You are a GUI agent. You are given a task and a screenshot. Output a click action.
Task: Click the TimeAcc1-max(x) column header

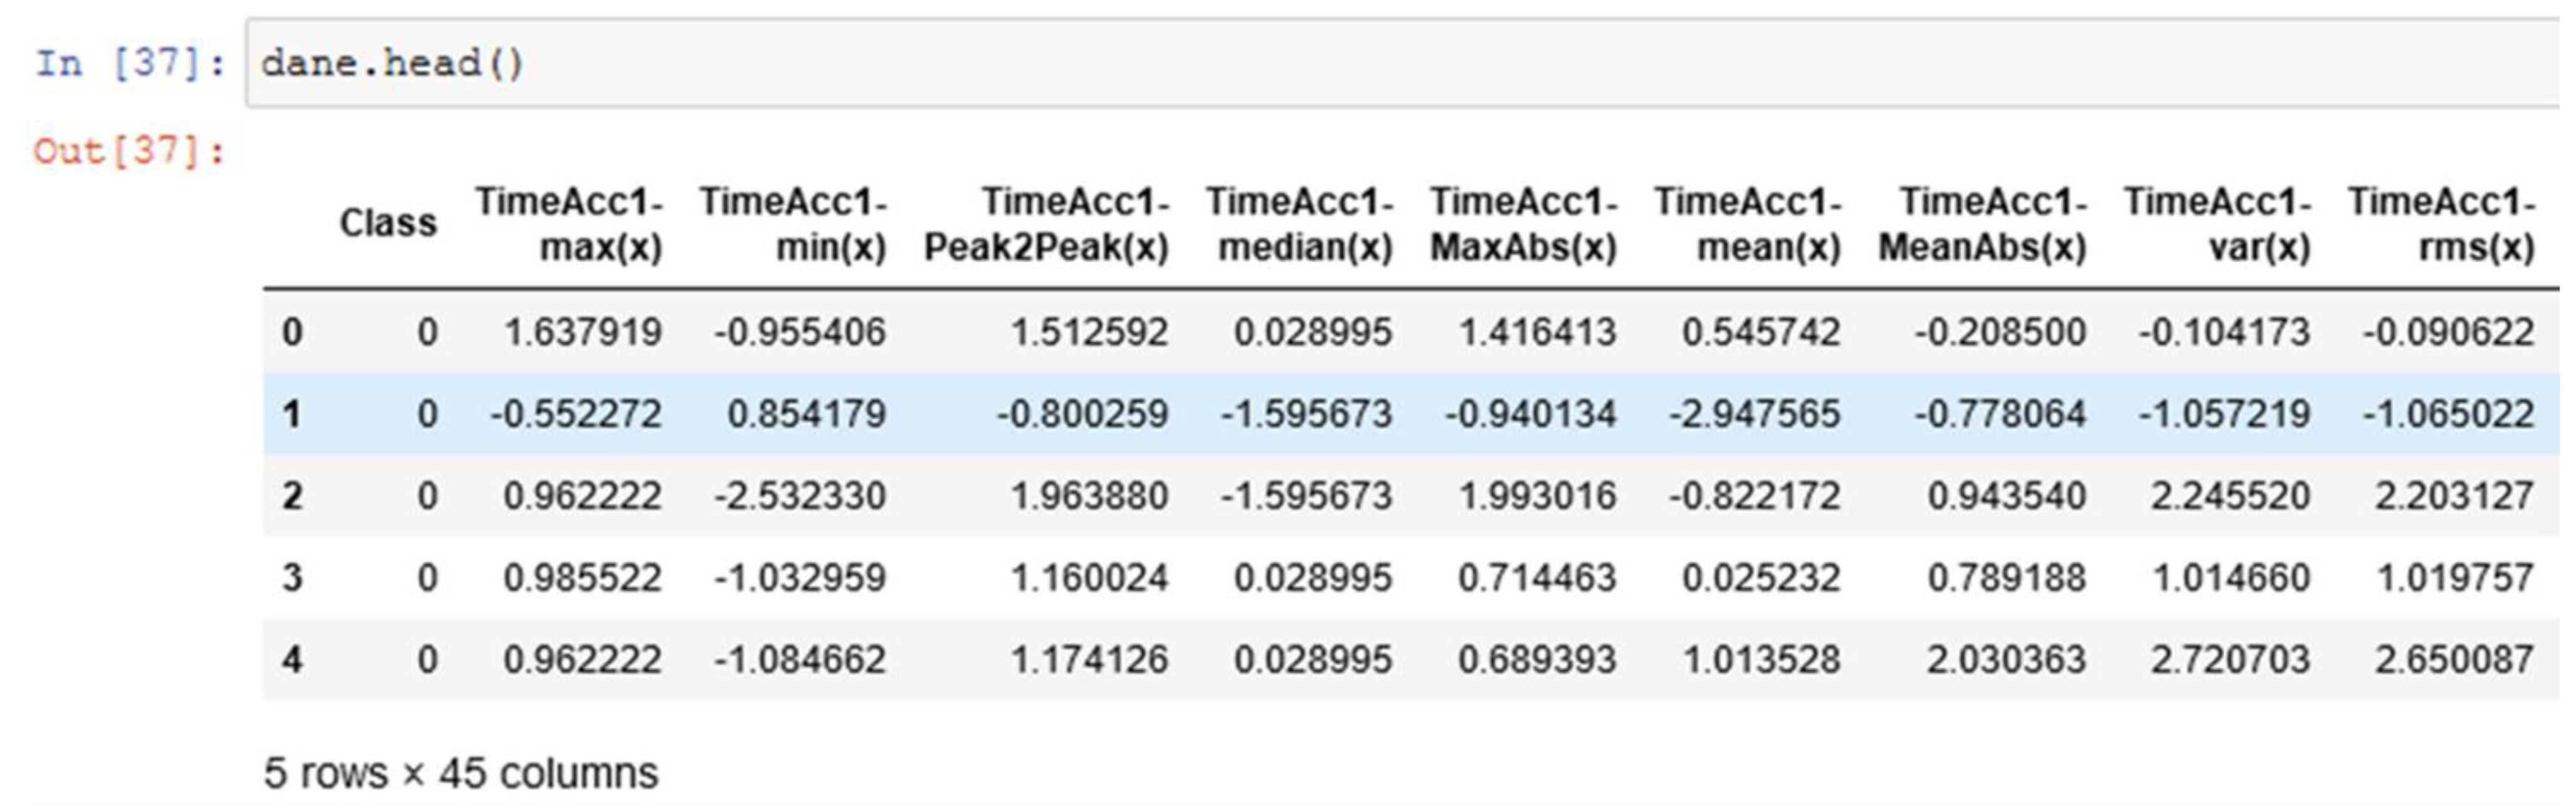pyautogui.click(x=570, y=224)
